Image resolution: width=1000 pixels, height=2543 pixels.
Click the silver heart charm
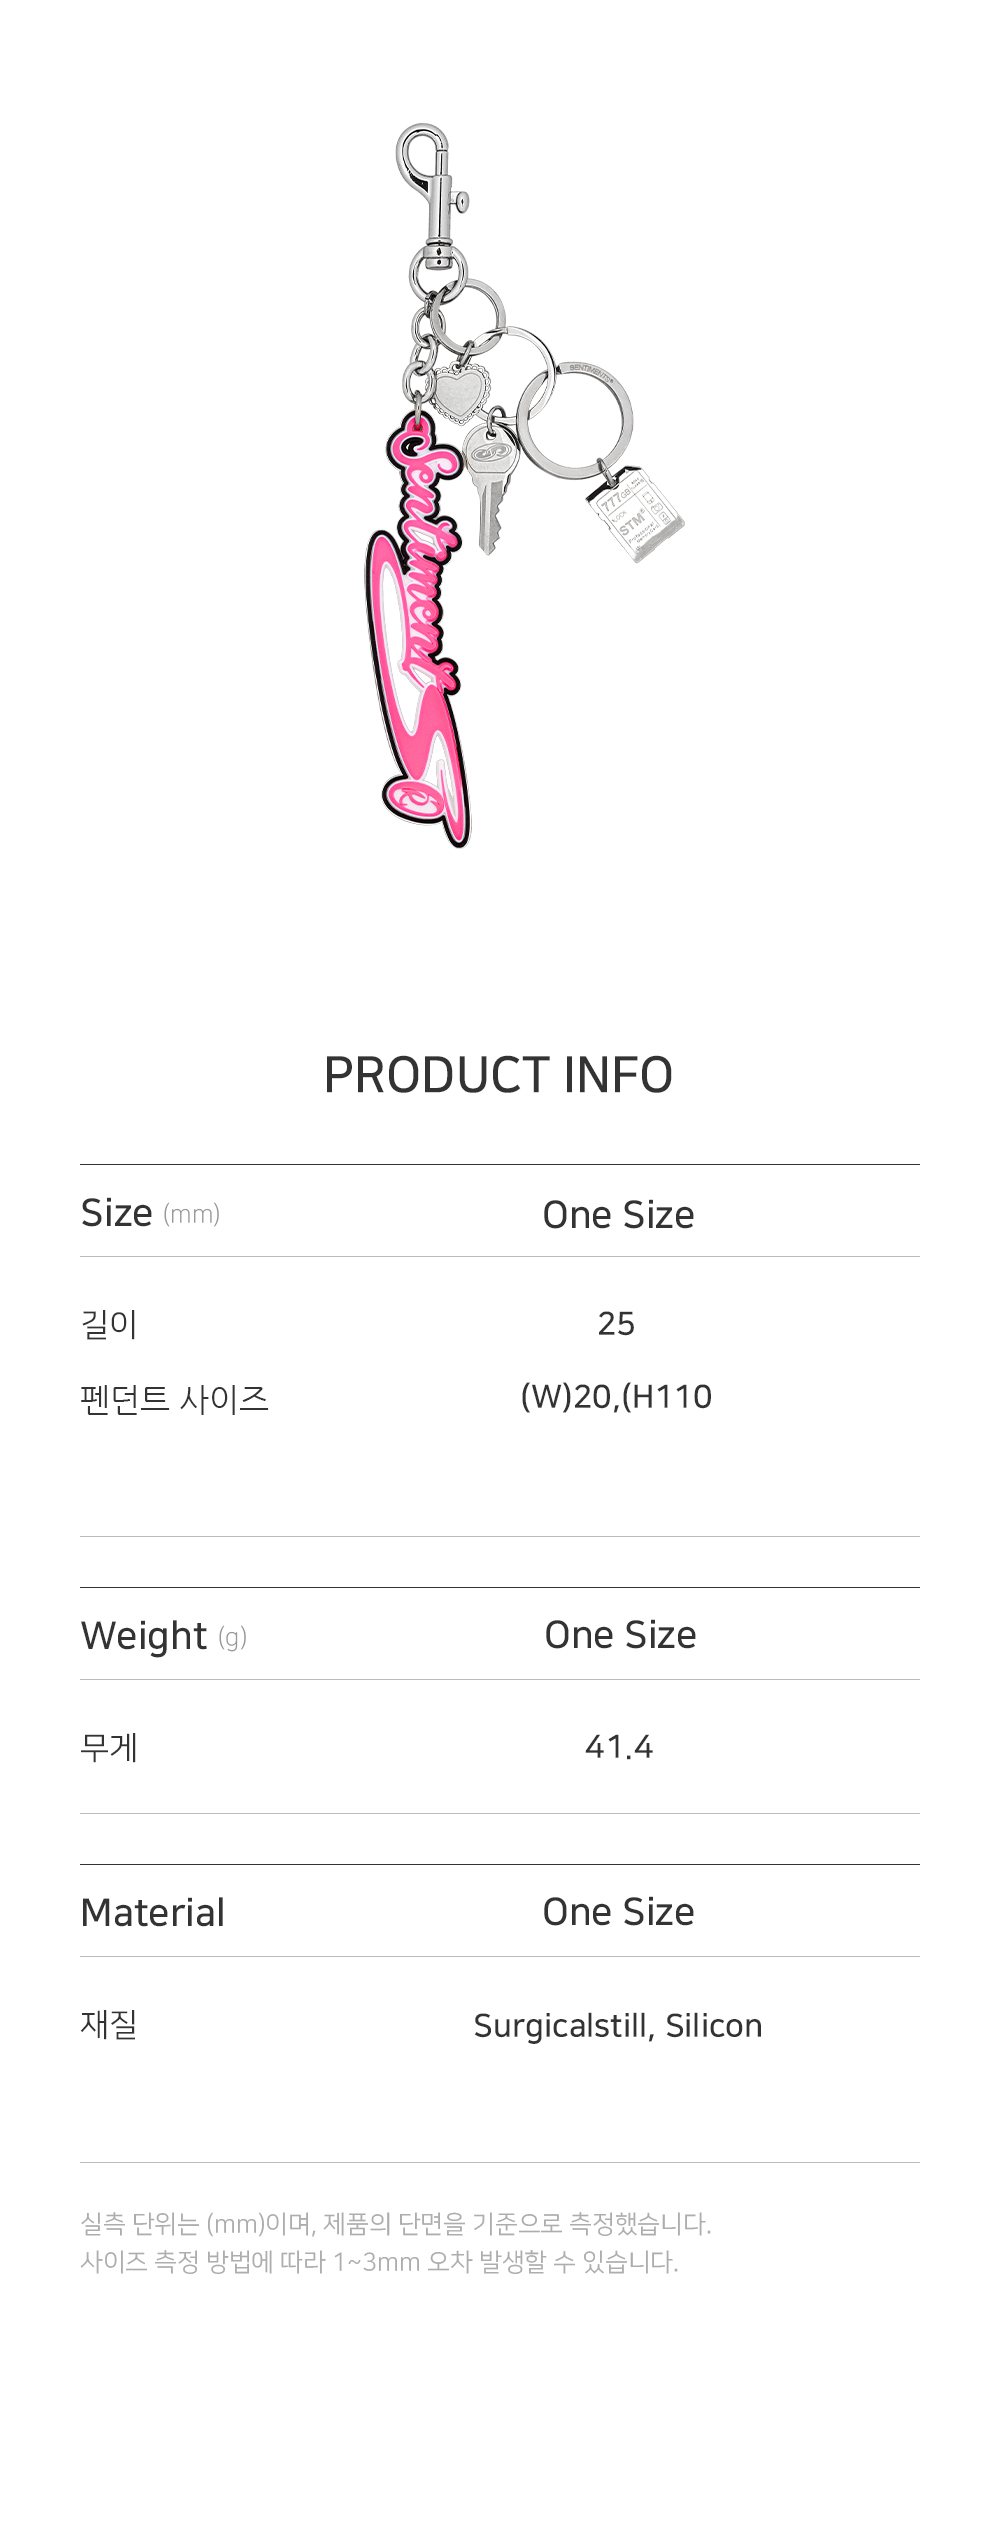[x=460, y=393]
